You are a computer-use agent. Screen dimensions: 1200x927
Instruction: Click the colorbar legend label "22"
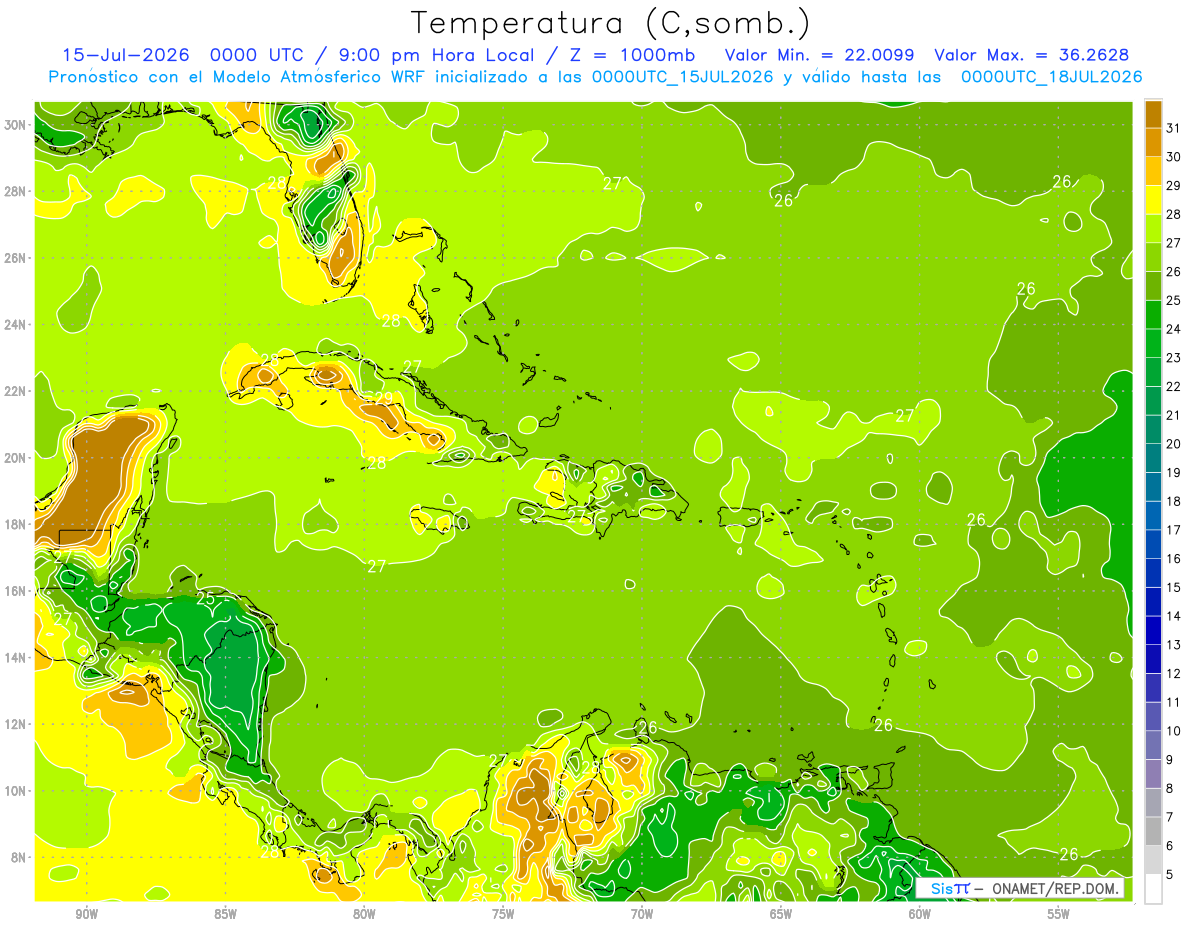click(x=1174, y=387)
